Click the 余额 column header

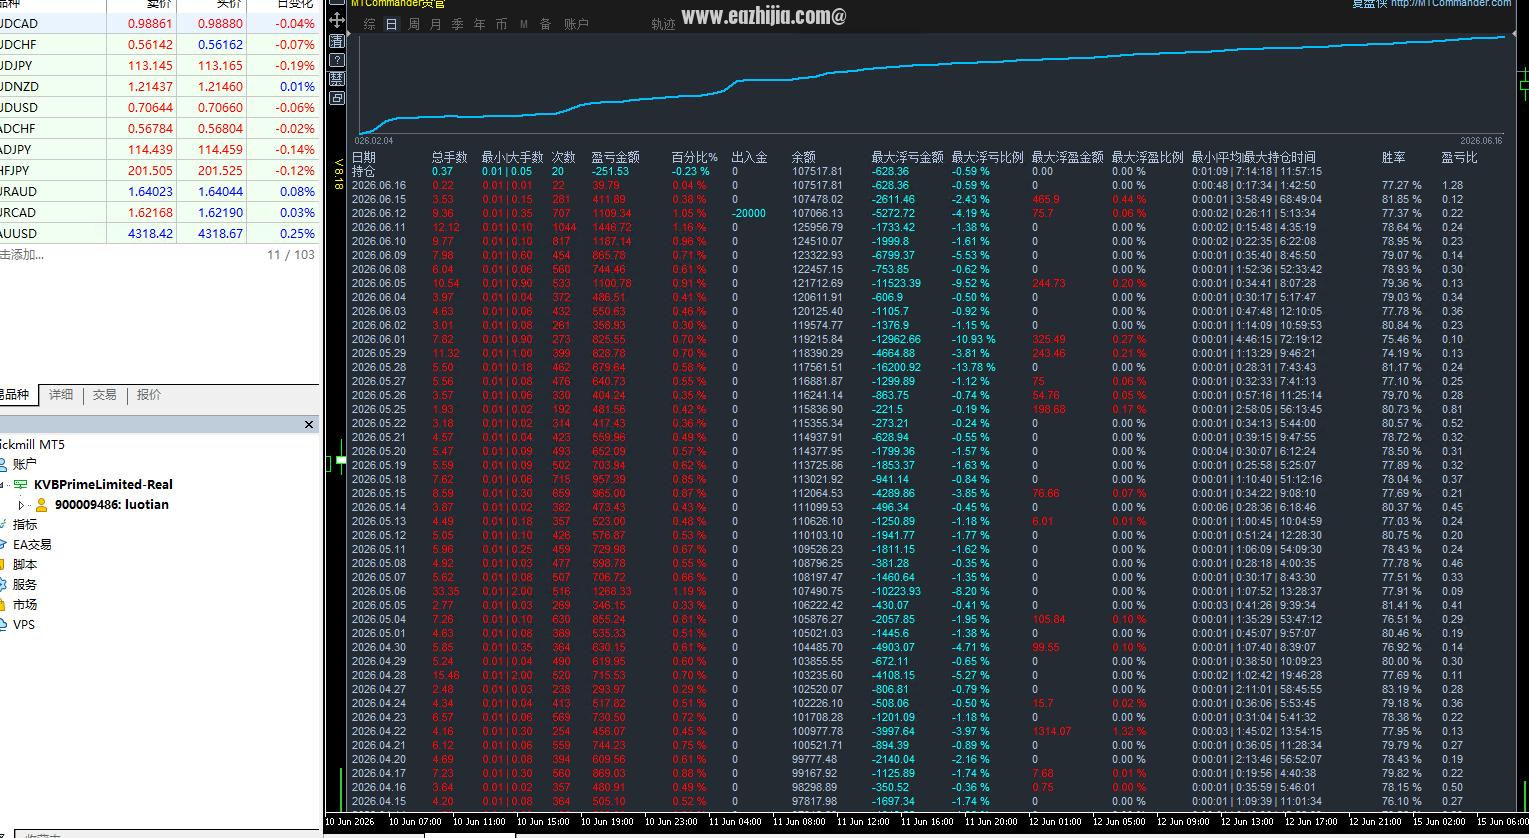click(804, 157)
